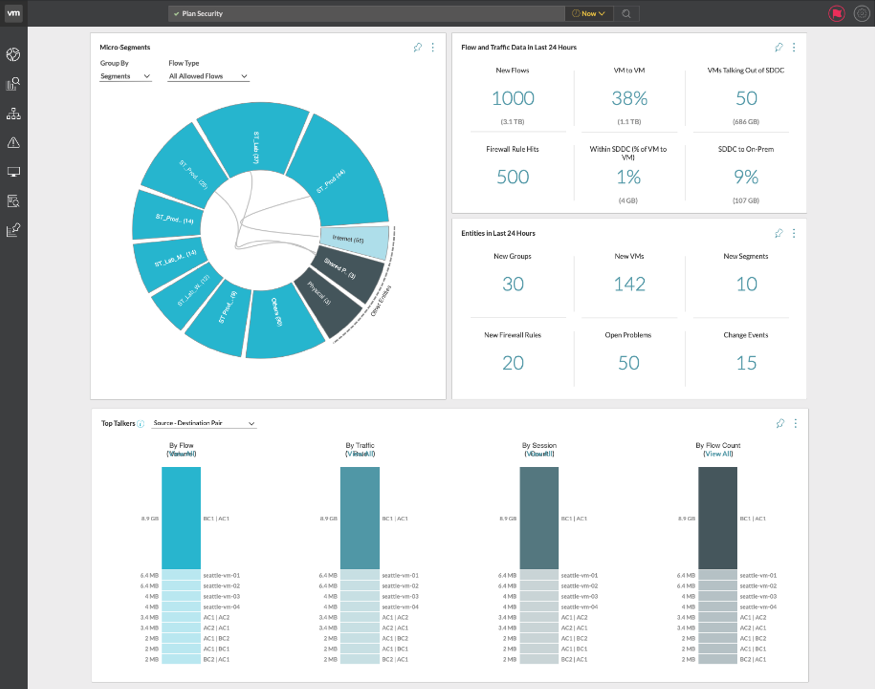
Task: Open Top Talkers widget more options menu
Action: 795,423
